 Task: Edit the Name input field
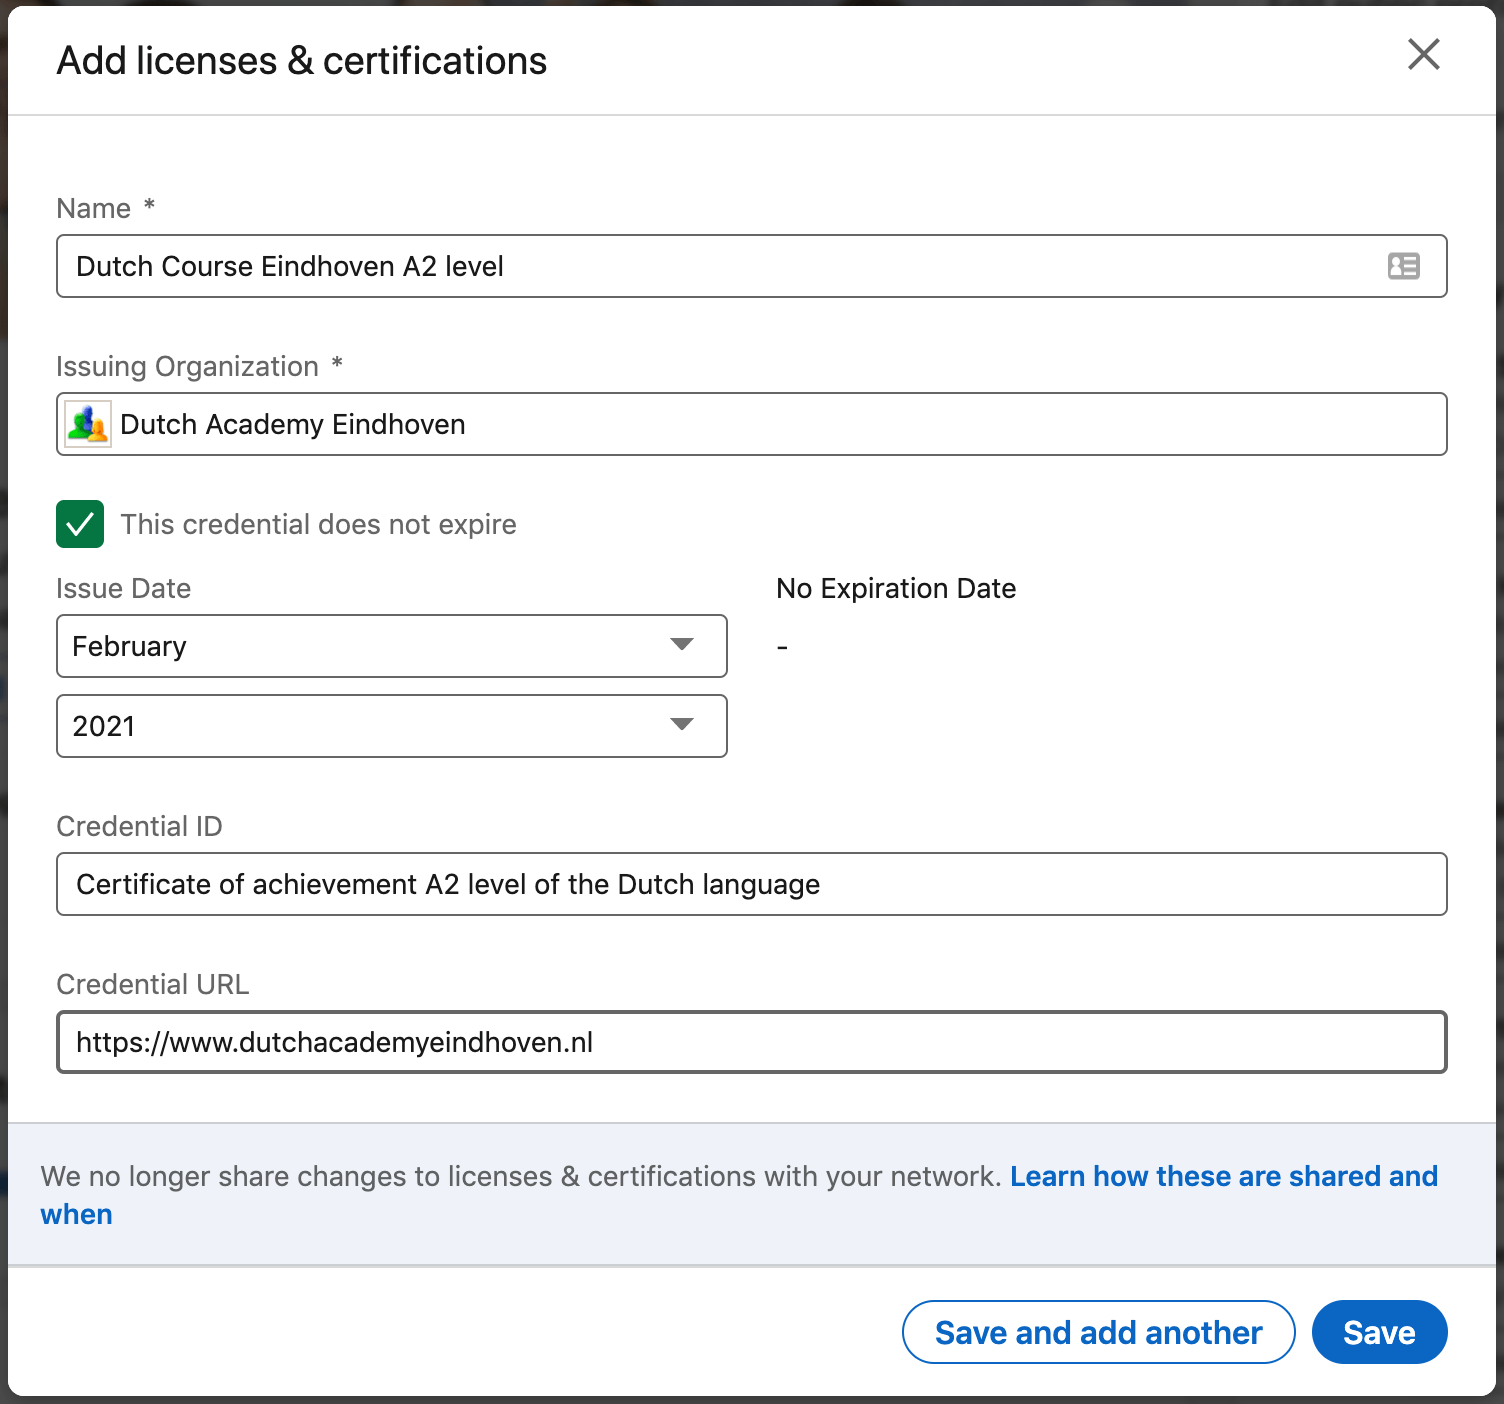click(752, 266)
